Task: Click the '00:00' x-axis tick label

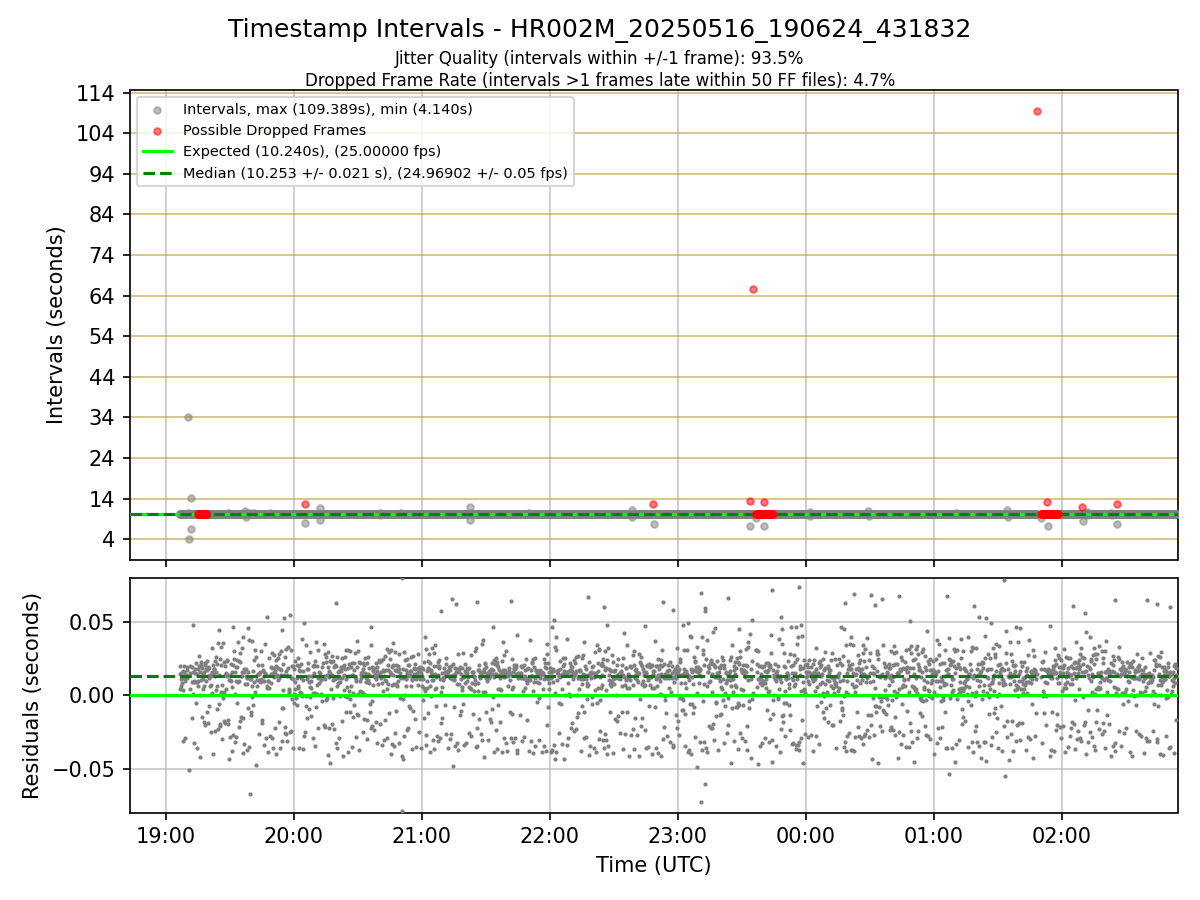Action: (806, 835)
